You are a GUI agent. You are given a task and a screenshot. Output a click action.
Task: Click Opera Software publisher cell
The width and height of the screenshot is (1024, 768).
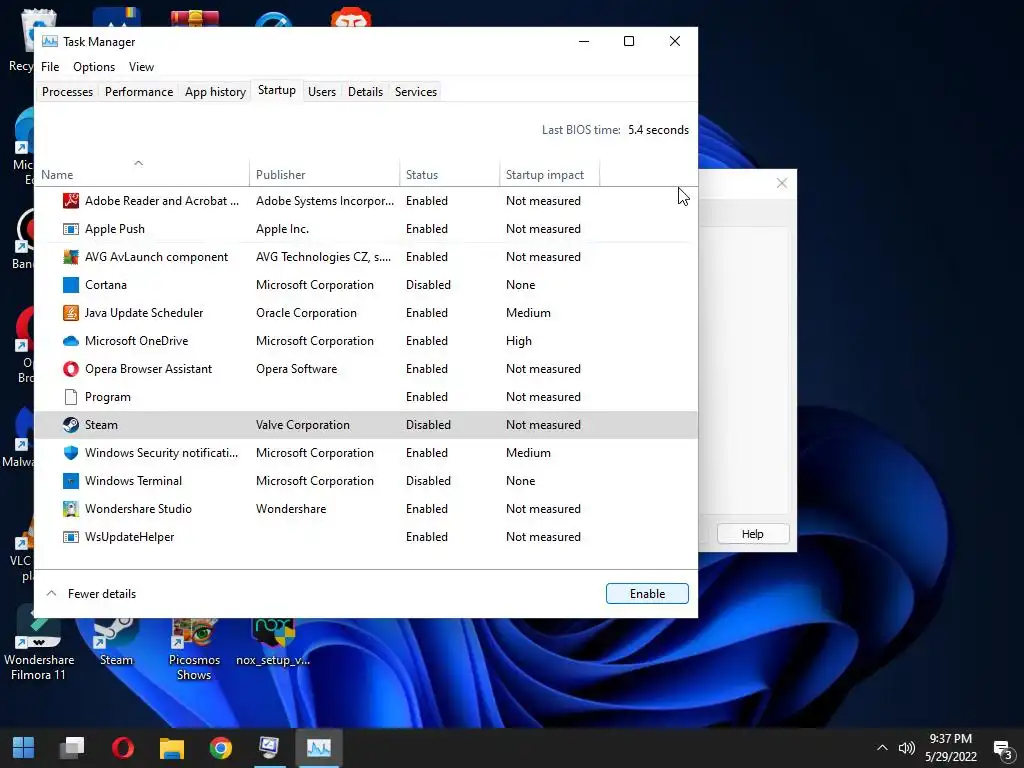(x=296, y=369)
